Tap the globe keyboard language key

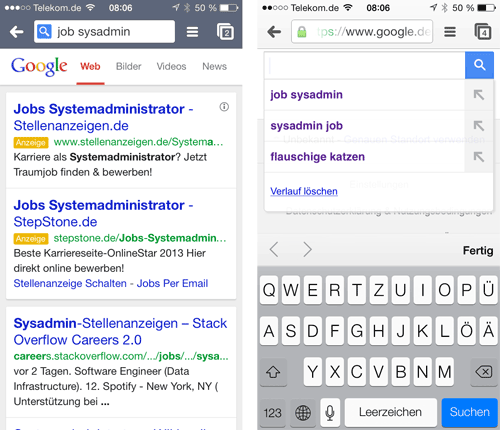pyautogui.click(x=303, y=413)
